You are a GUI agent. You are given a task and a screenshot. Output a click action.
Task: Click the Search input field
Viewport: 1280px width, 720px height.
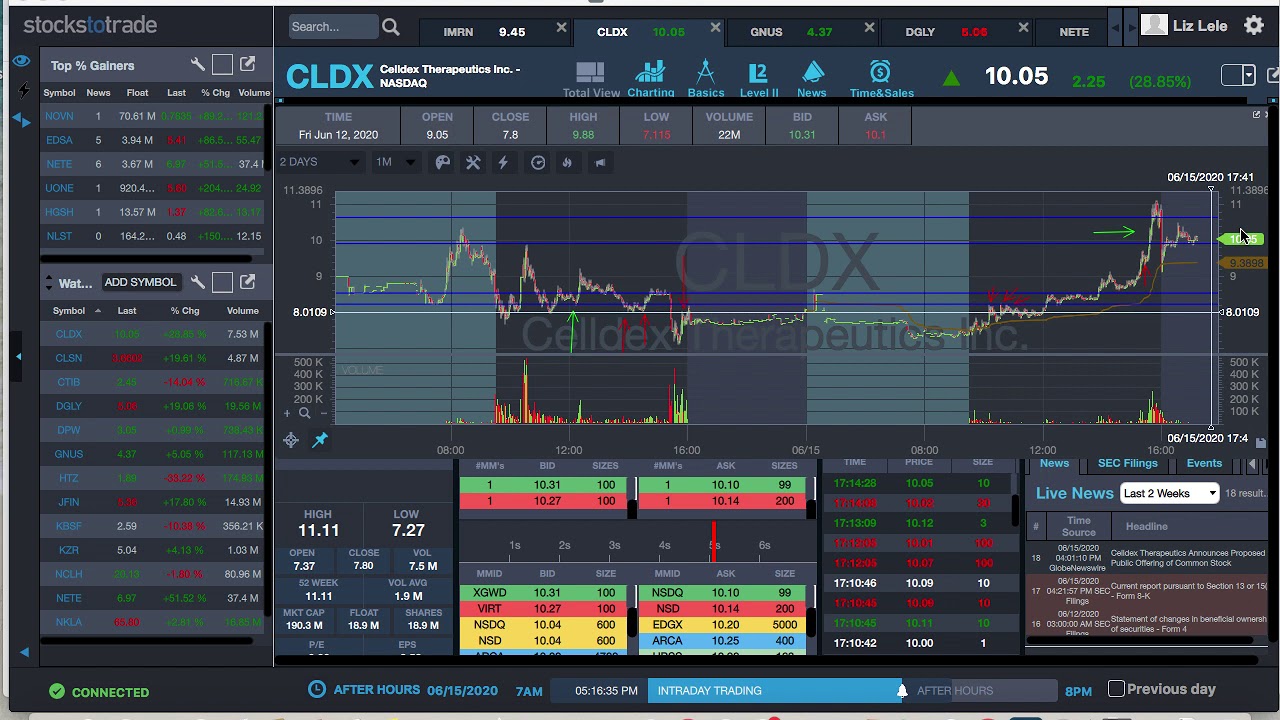click(x=333, y=27)
